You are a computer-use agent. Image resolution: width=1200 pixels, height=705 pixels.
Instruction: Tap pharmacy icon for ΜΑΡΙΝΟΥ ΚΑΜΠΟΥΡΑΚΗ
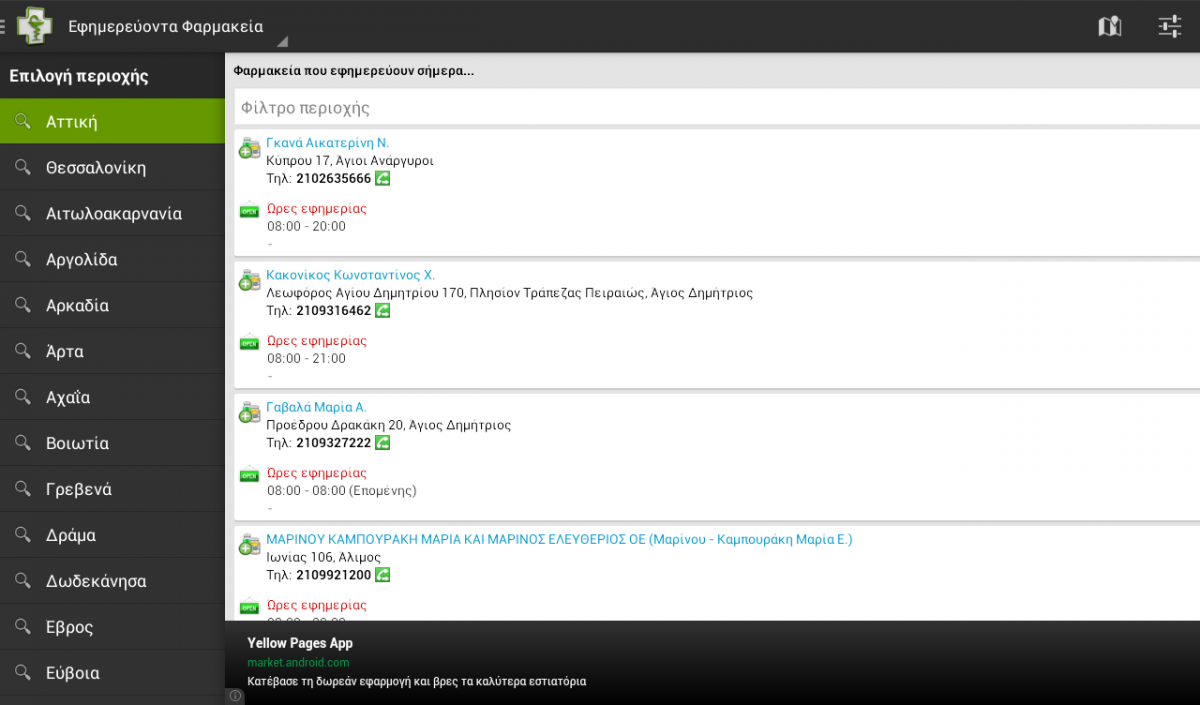249,545
